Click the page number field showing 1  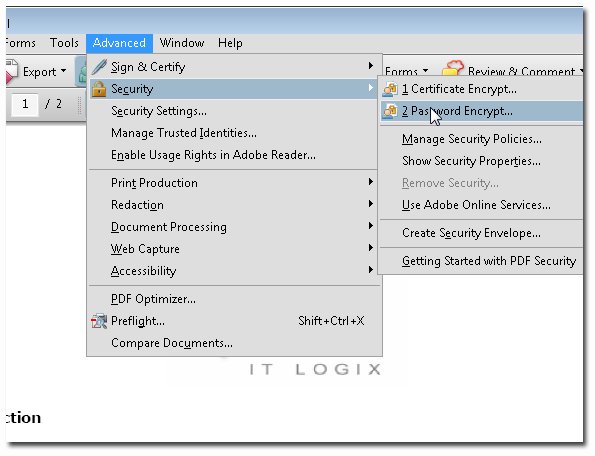[x=25, y=104]
